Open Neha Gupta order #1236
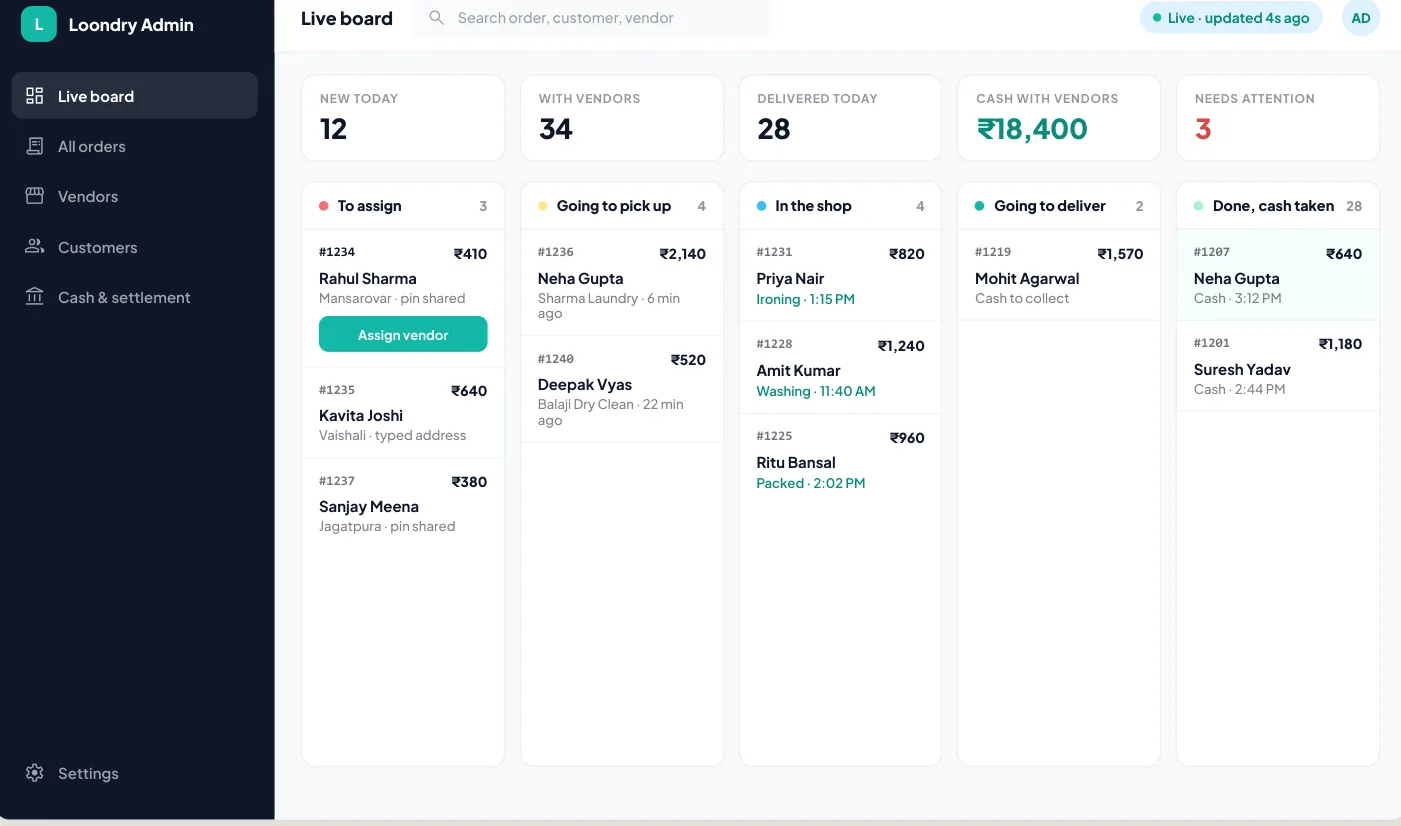Image resolution: width=1401 pixels, height=826 pixels. pos(622,283)
